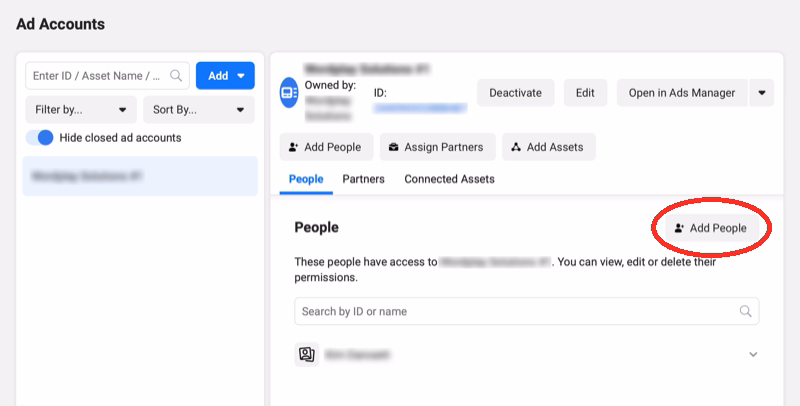Switch to the Connected Assets tab
The width and height of the screenshot is (800, 406).
(449, 179)
